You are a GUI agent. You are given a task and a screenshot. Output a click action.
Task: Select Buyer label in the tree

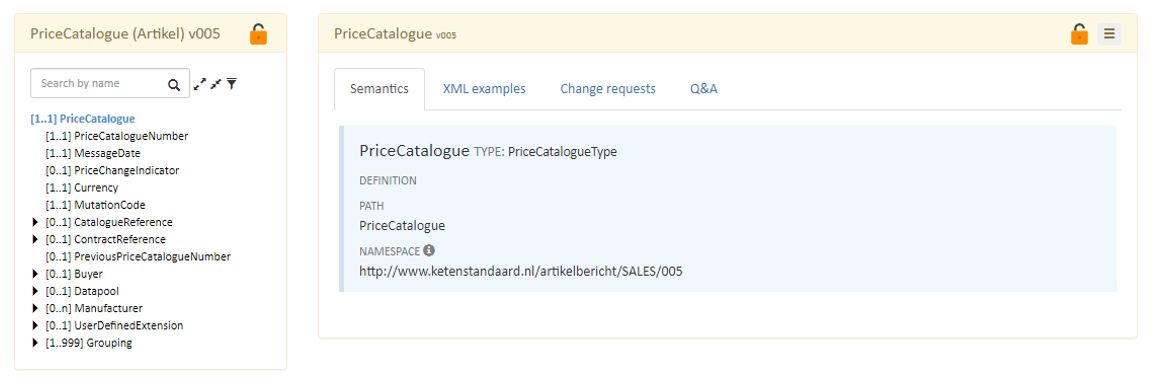[x=73, y=274]
